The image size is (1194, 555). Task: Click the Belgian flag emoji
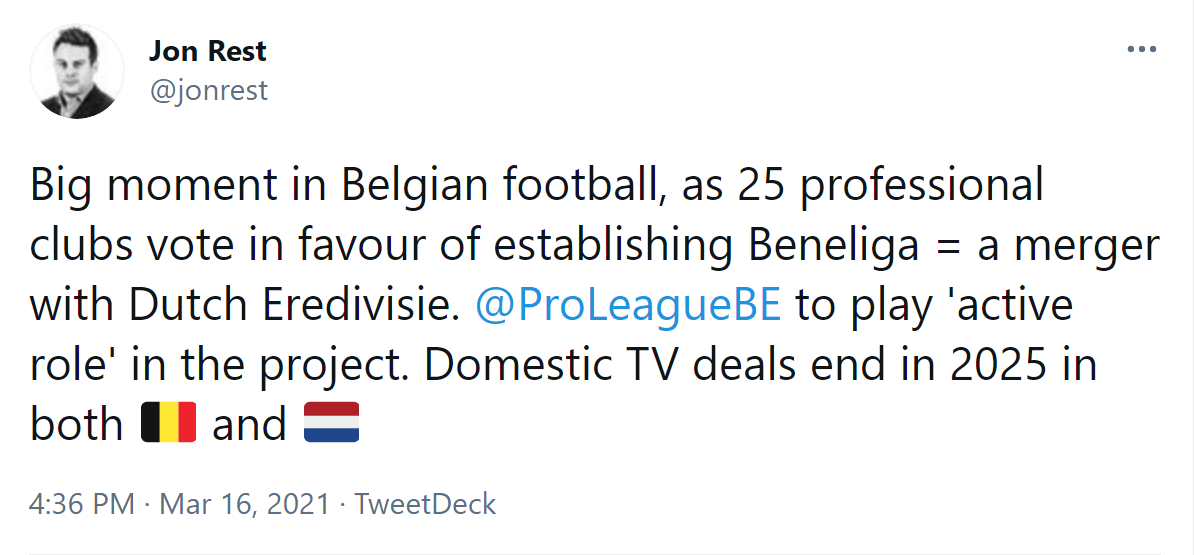pos(168,424)
